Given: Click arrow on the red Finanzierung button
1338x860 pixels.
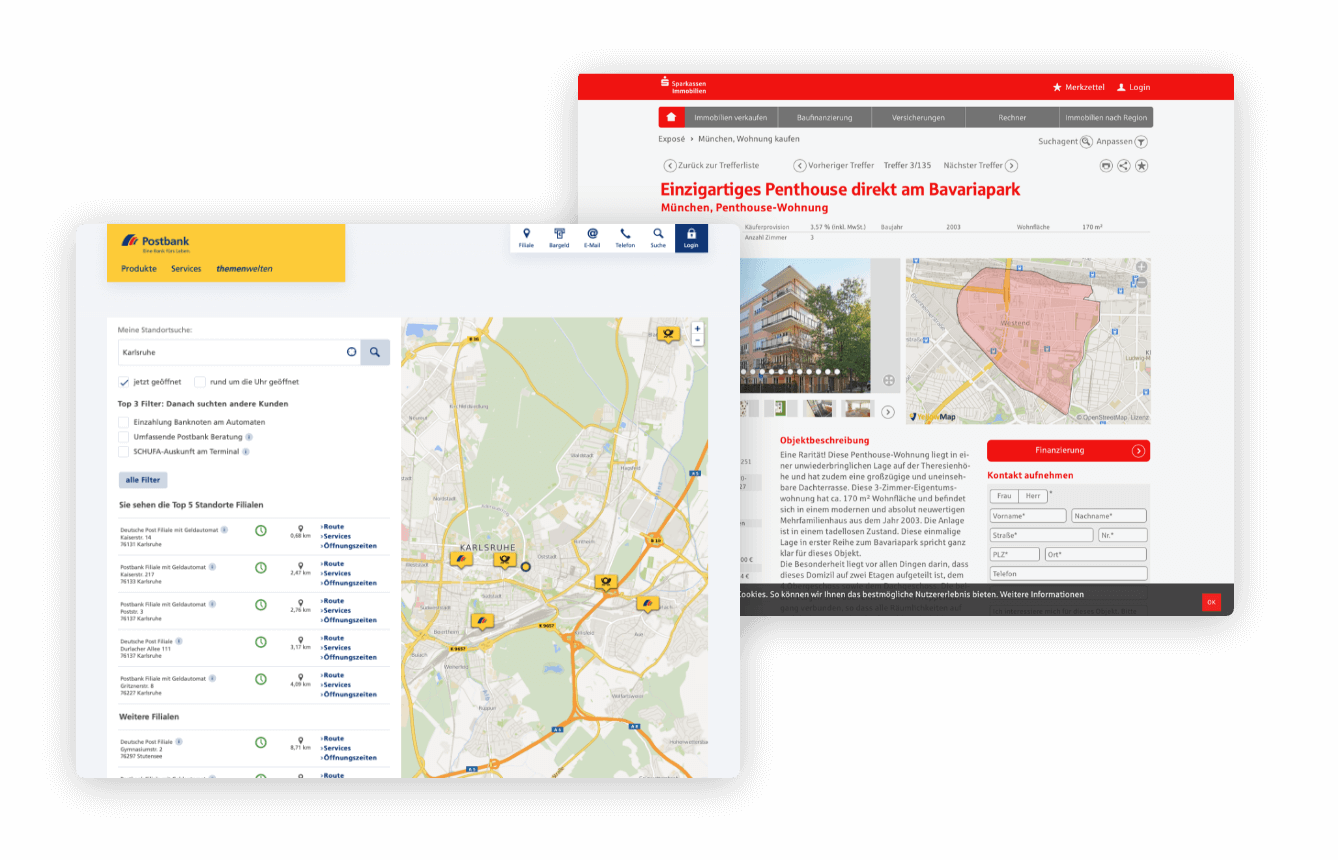Looking at the screenshot, I should pyautogui.click(x=1138, y=451).
